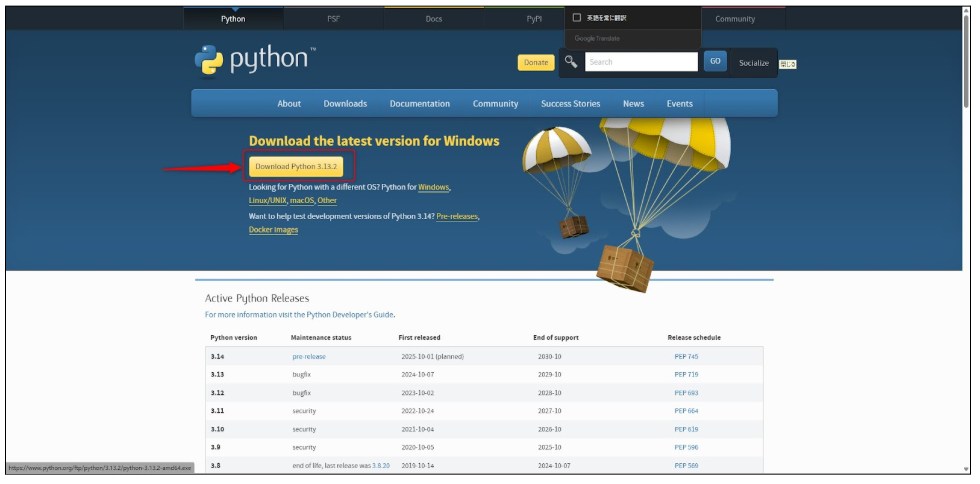Open the PSF top tab
980x484 pixels.
click(x=334, y=19)
